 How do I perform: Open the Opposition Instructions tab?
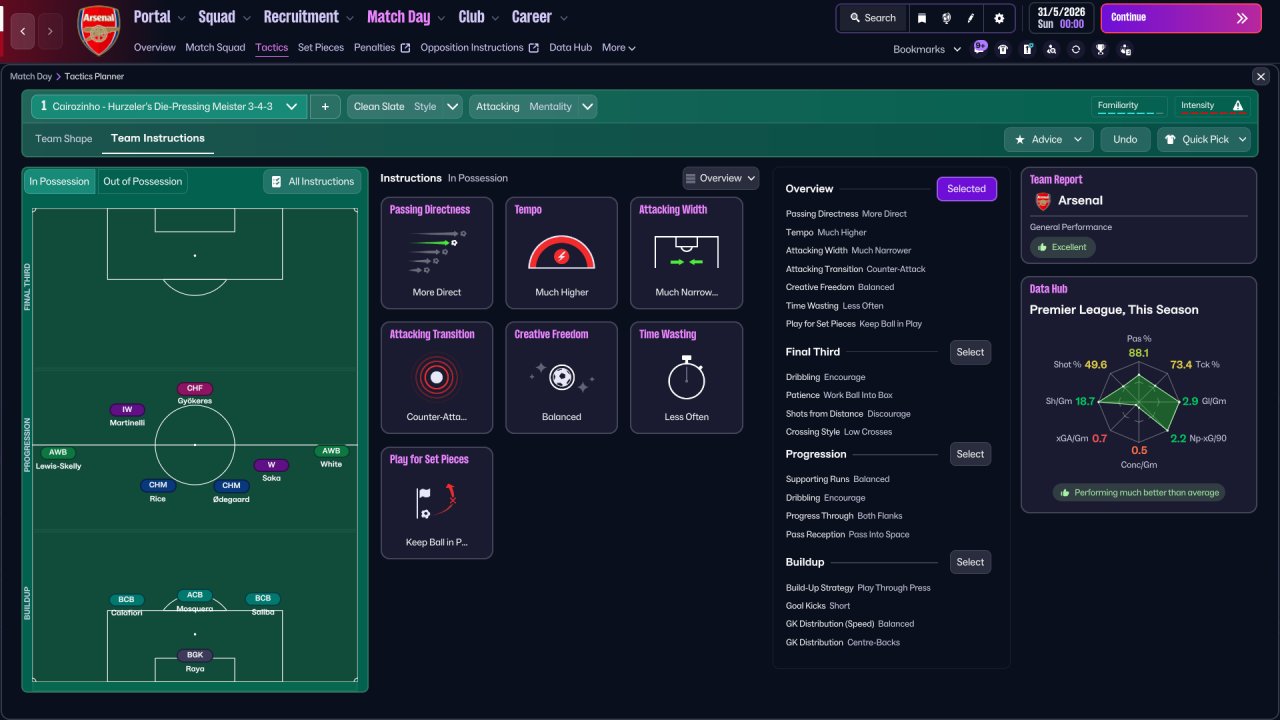click(x=479, y=47)
